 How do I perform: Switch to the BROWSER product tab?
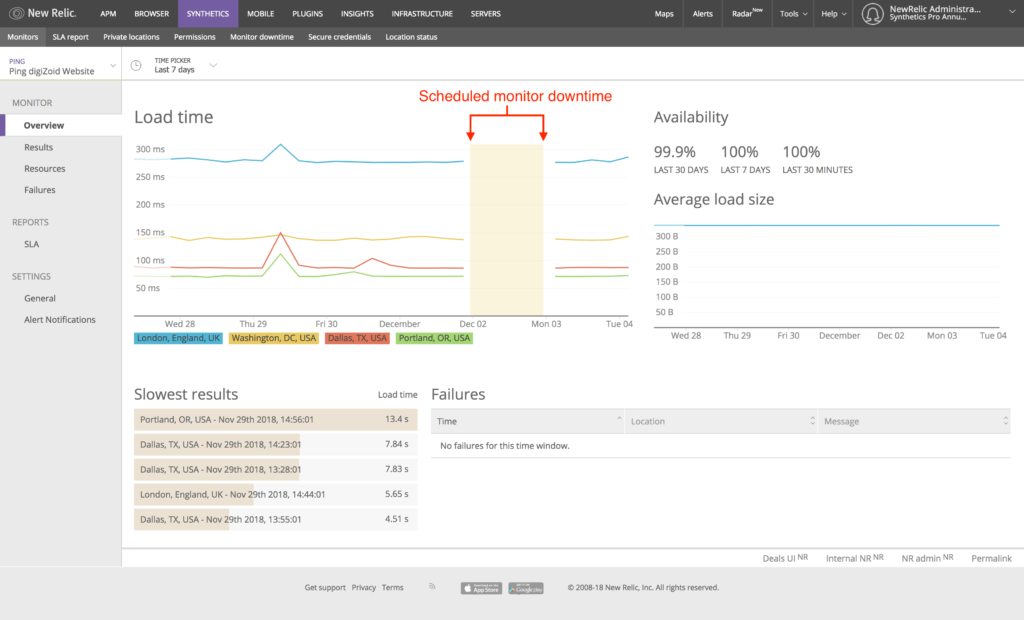152,14
